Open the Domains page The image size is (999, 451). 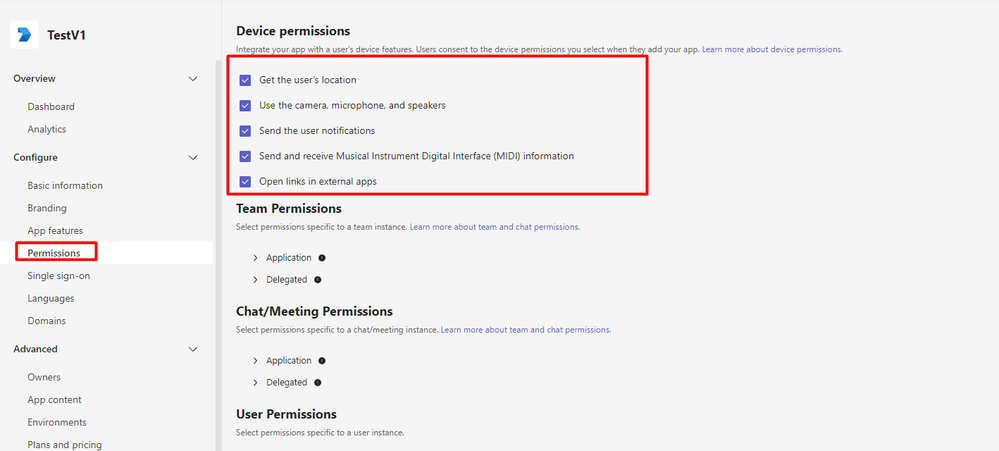pos(47,320)
